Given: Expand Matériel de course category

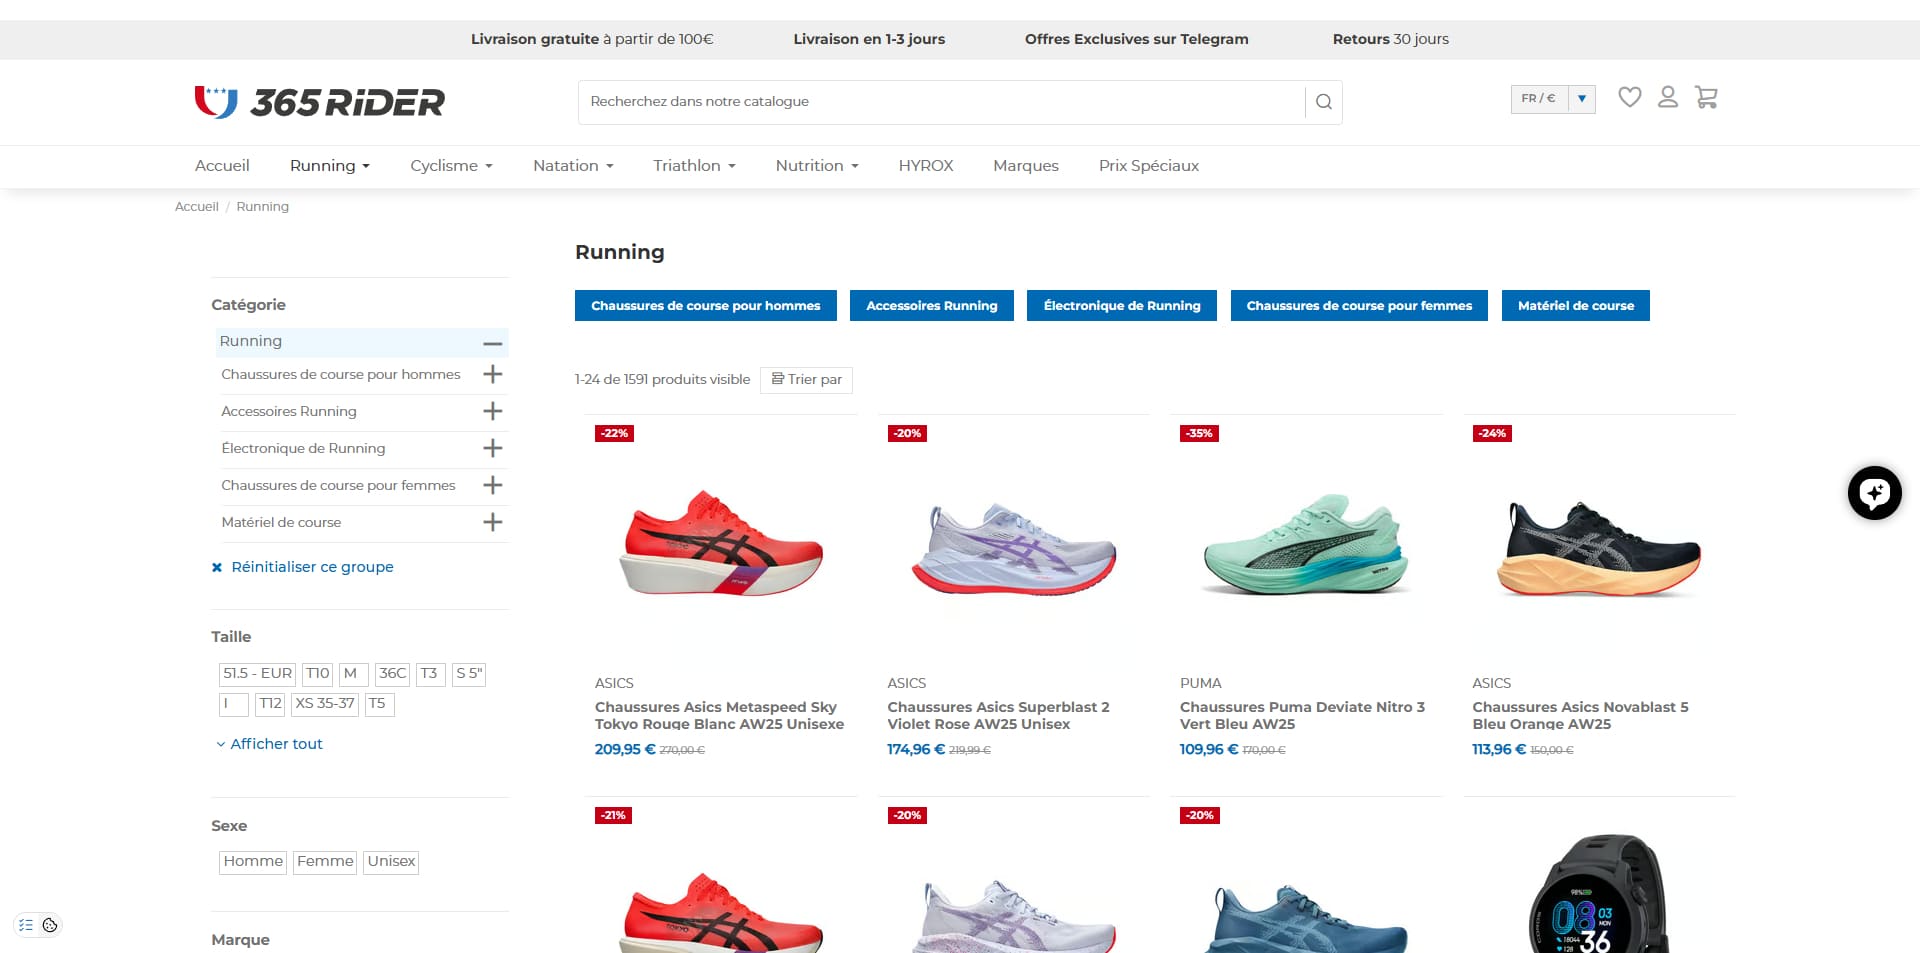Looking at the screenshot, I should tap(492, 522).
